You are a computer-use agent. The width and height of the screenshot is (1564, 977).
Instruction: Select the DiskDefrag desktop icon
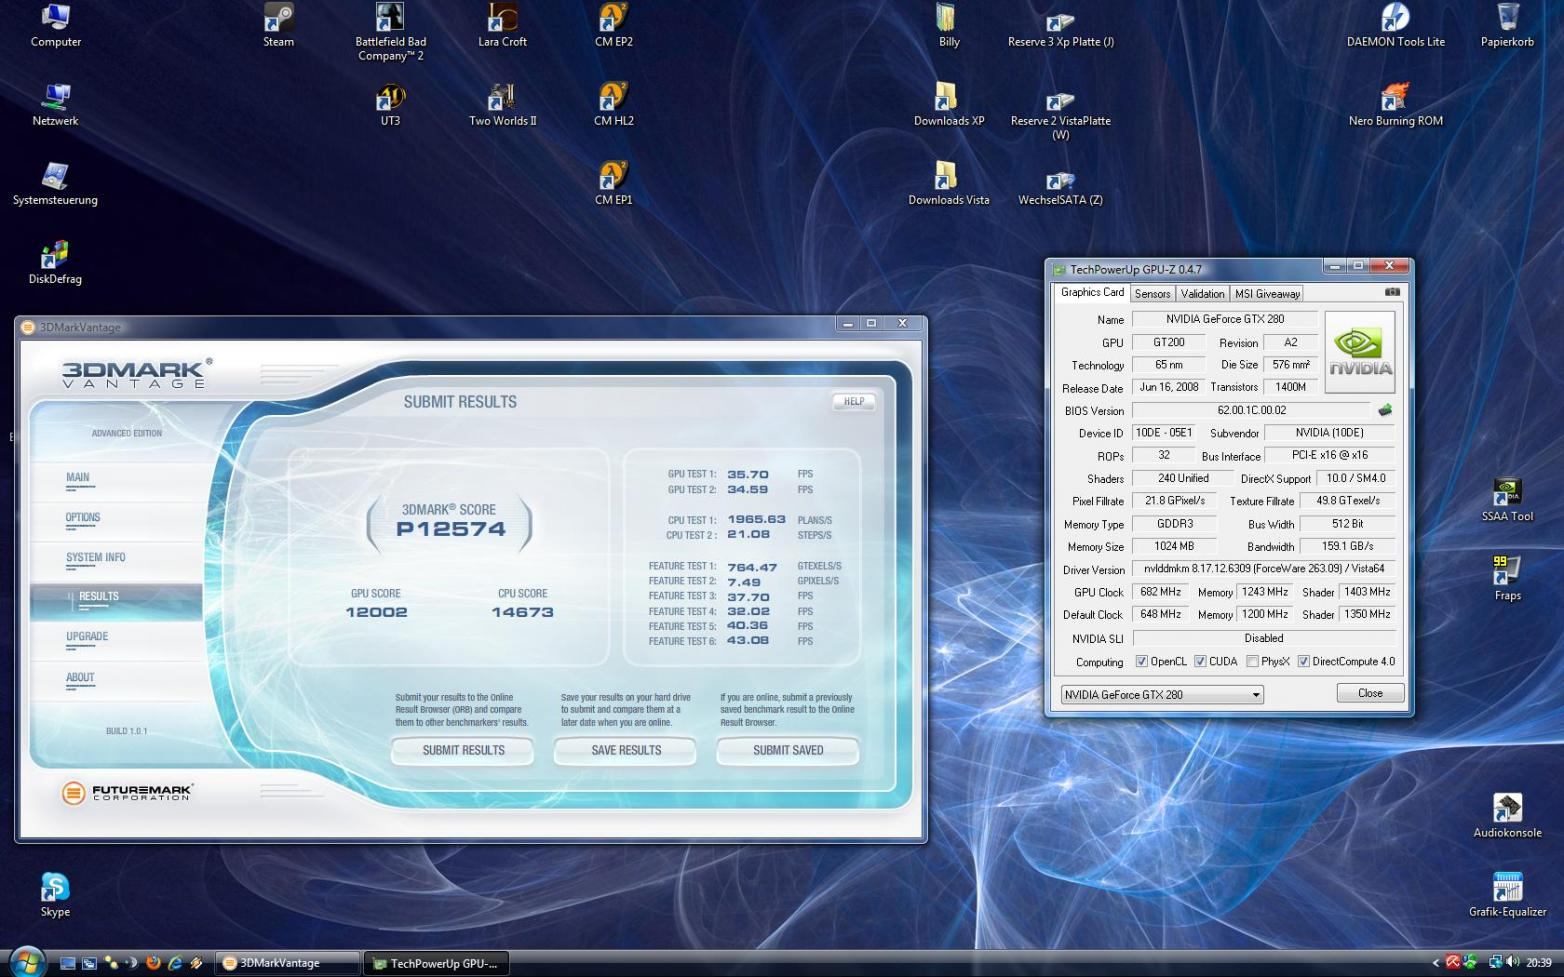click(x=55, y=263)
